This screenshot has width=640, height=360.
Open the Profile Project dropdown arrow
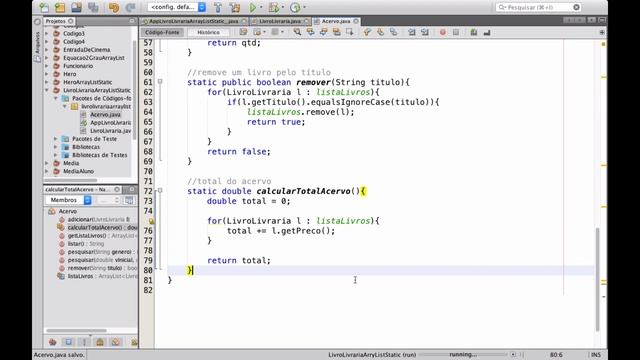pos(304,7)
